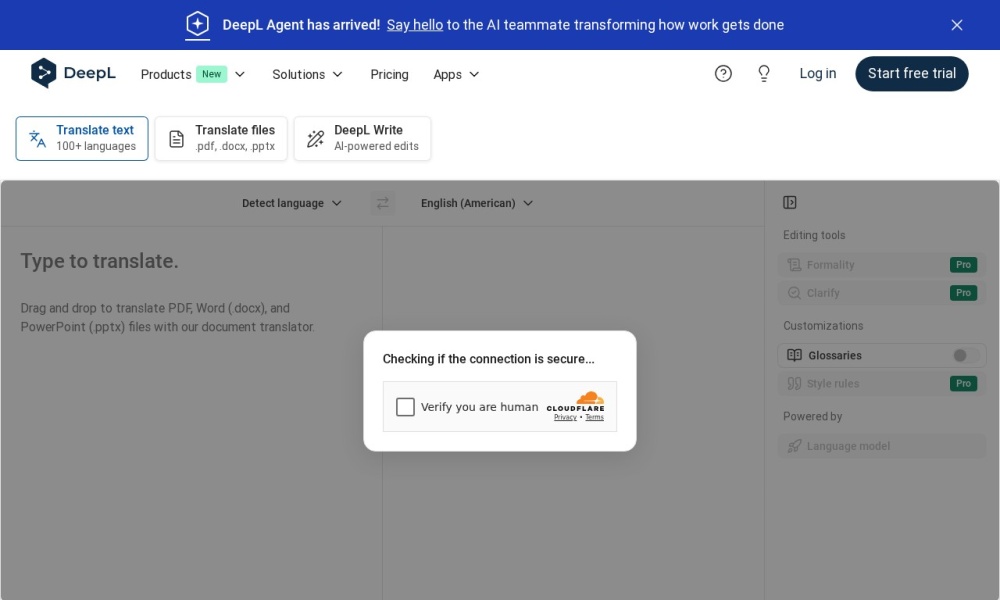Image resolution: width=1000 pixels, height=600 pixels.
Task: Click the DeepL Agent sparkle icon in banner
Action: [198, 25]
